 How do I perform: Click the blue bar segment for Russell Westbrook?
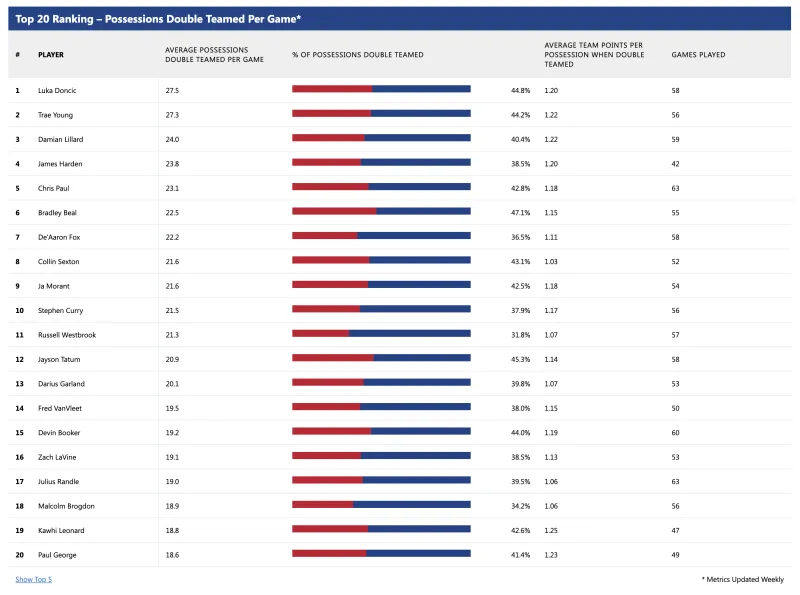pyautogui.click(x=410, y=334)
